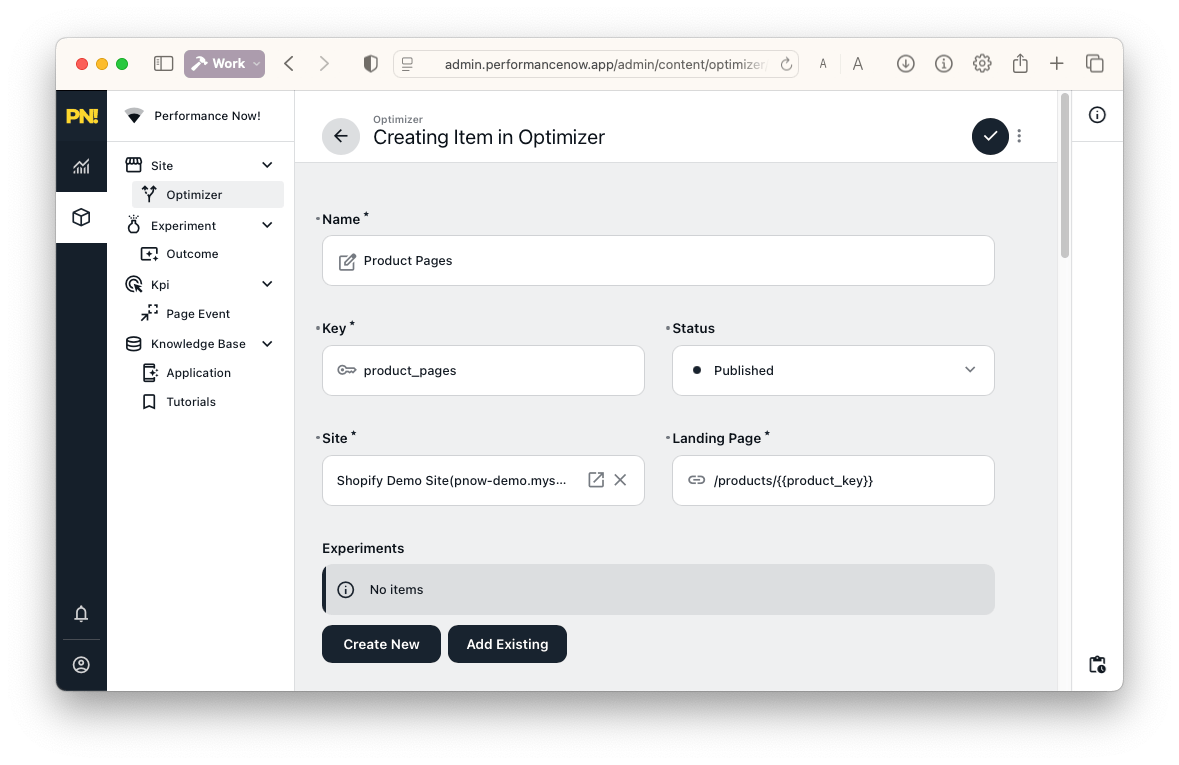Increase text size with large A
Screen dimensions: 1179x765
[x=857, y=64]
